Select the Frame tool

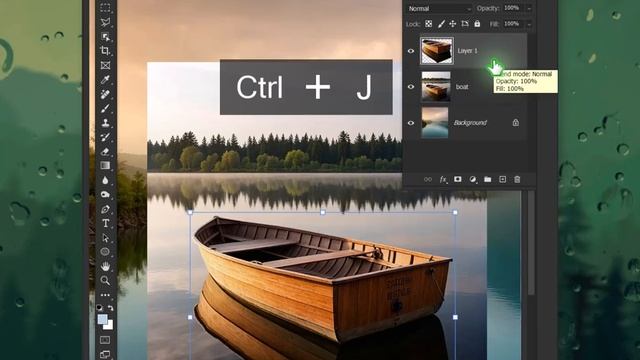105,65
